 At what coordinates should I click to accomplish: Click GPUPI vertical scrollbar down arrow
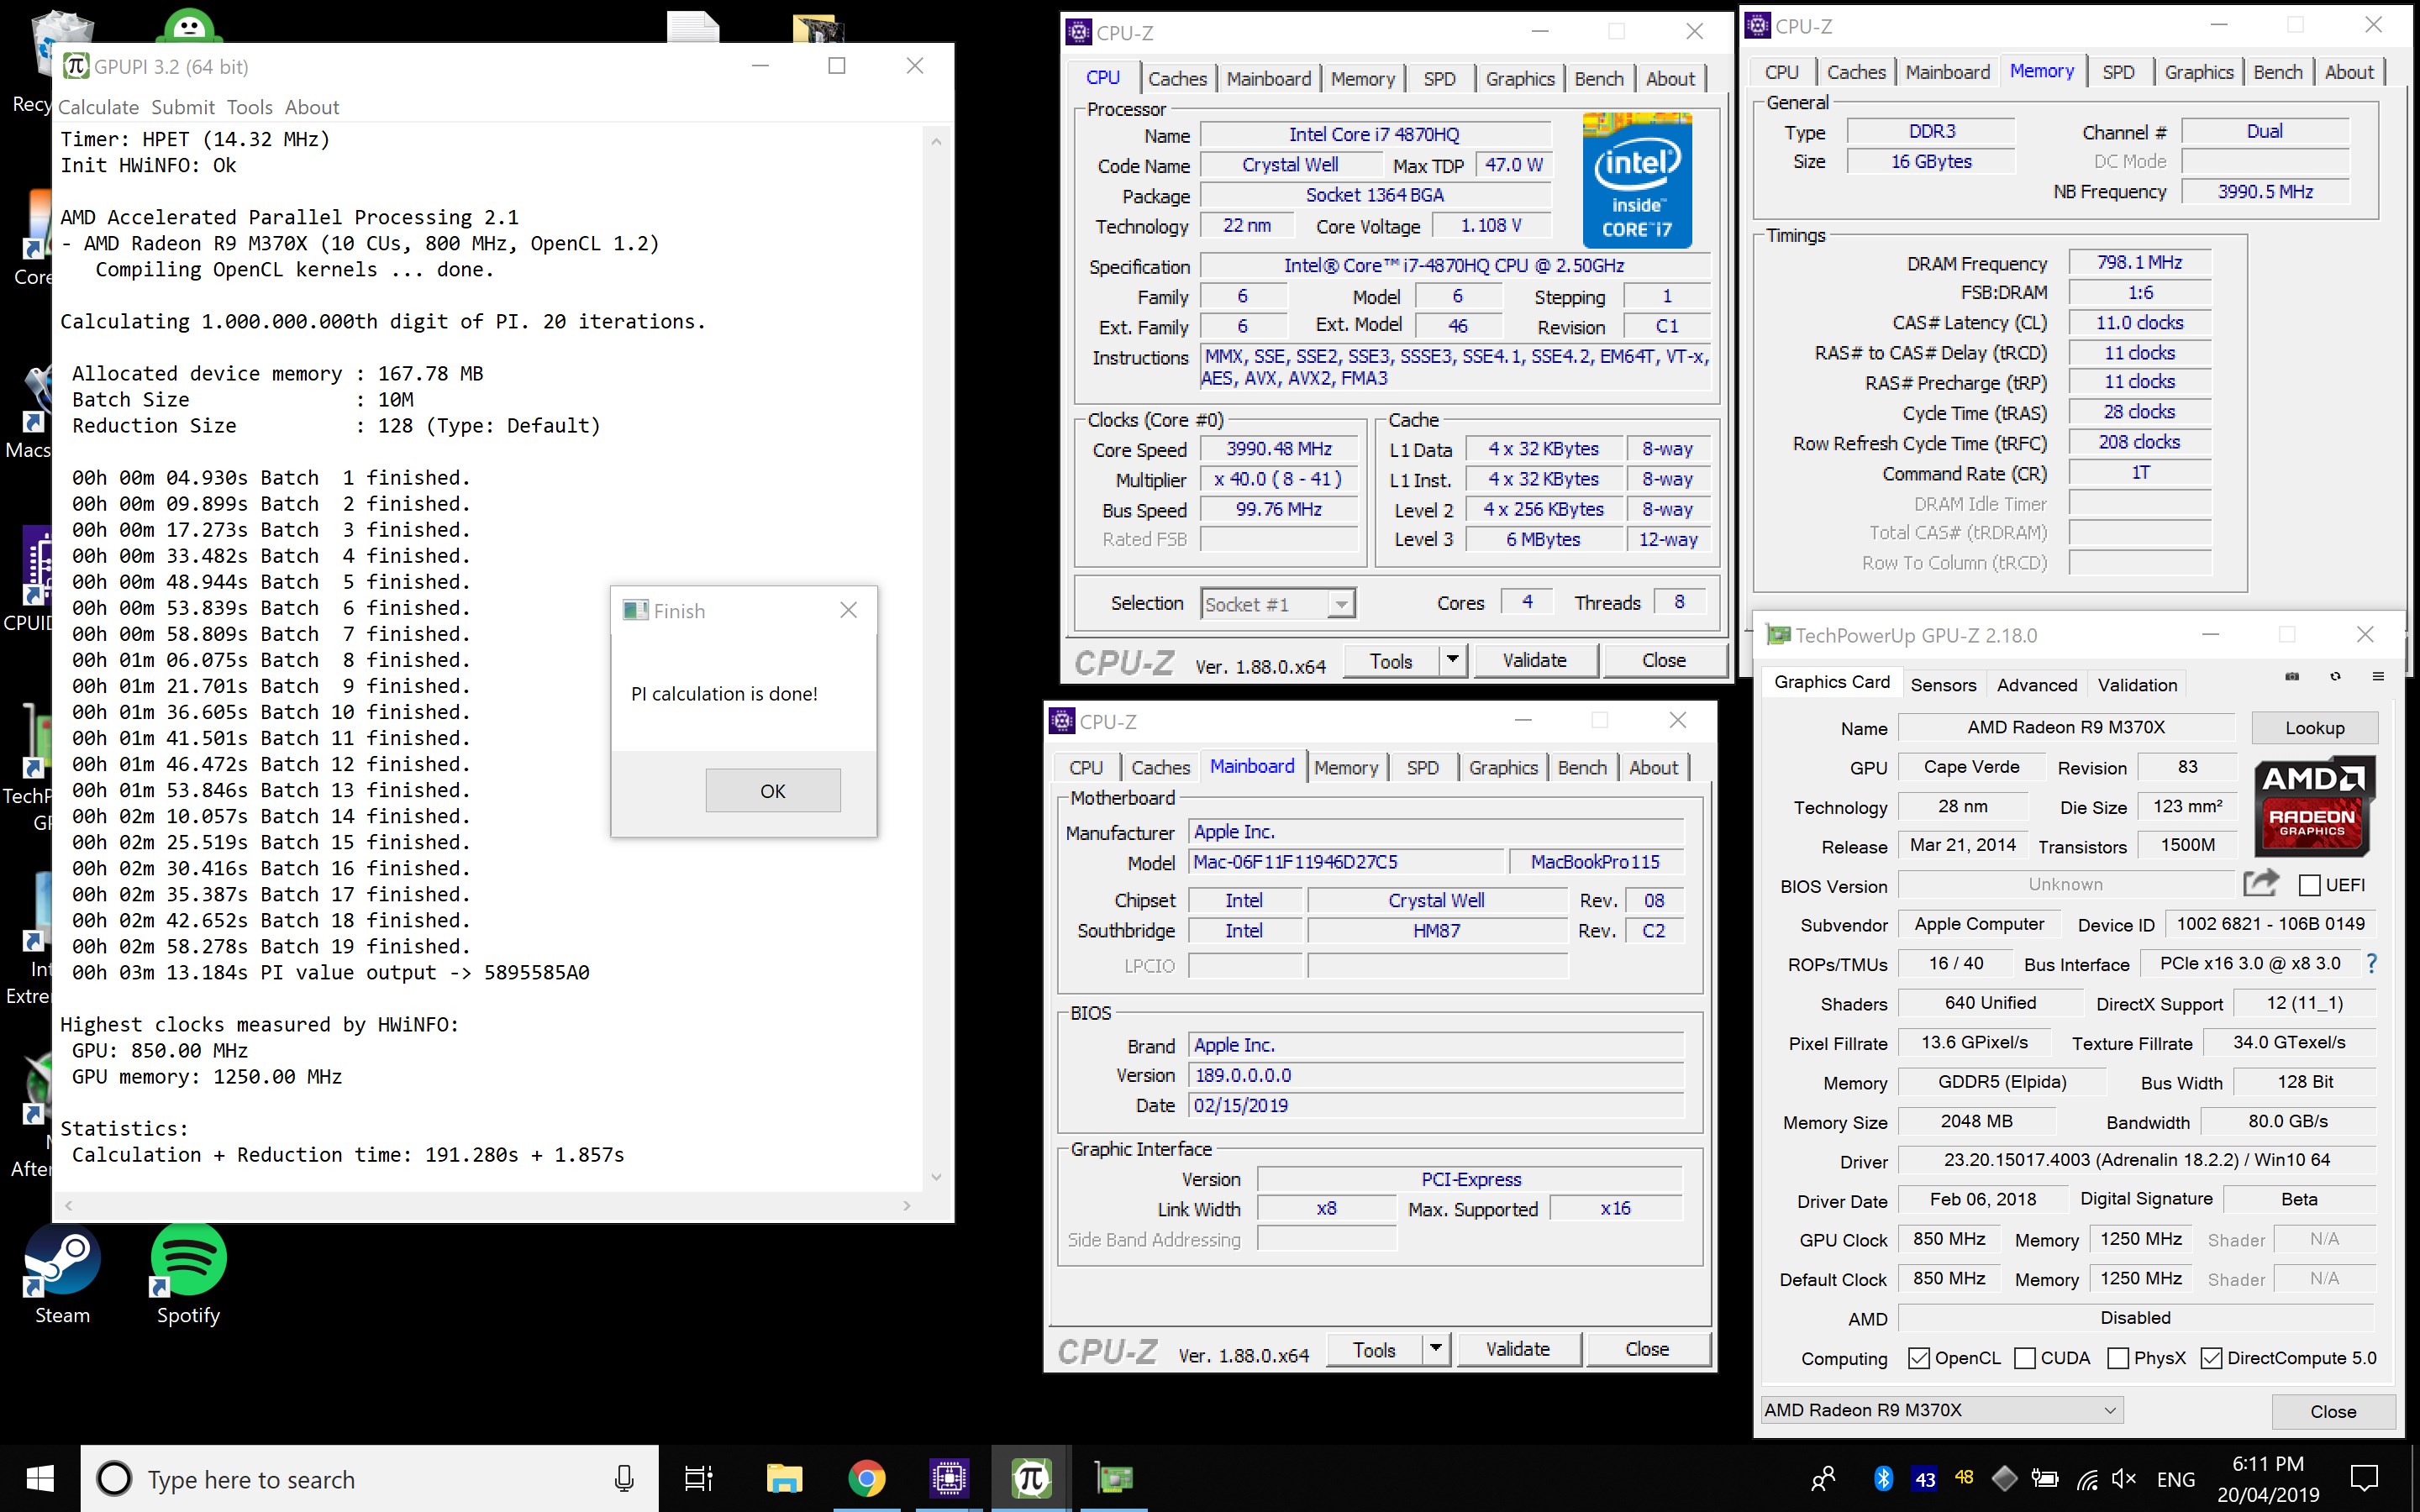coord(936,1177)
